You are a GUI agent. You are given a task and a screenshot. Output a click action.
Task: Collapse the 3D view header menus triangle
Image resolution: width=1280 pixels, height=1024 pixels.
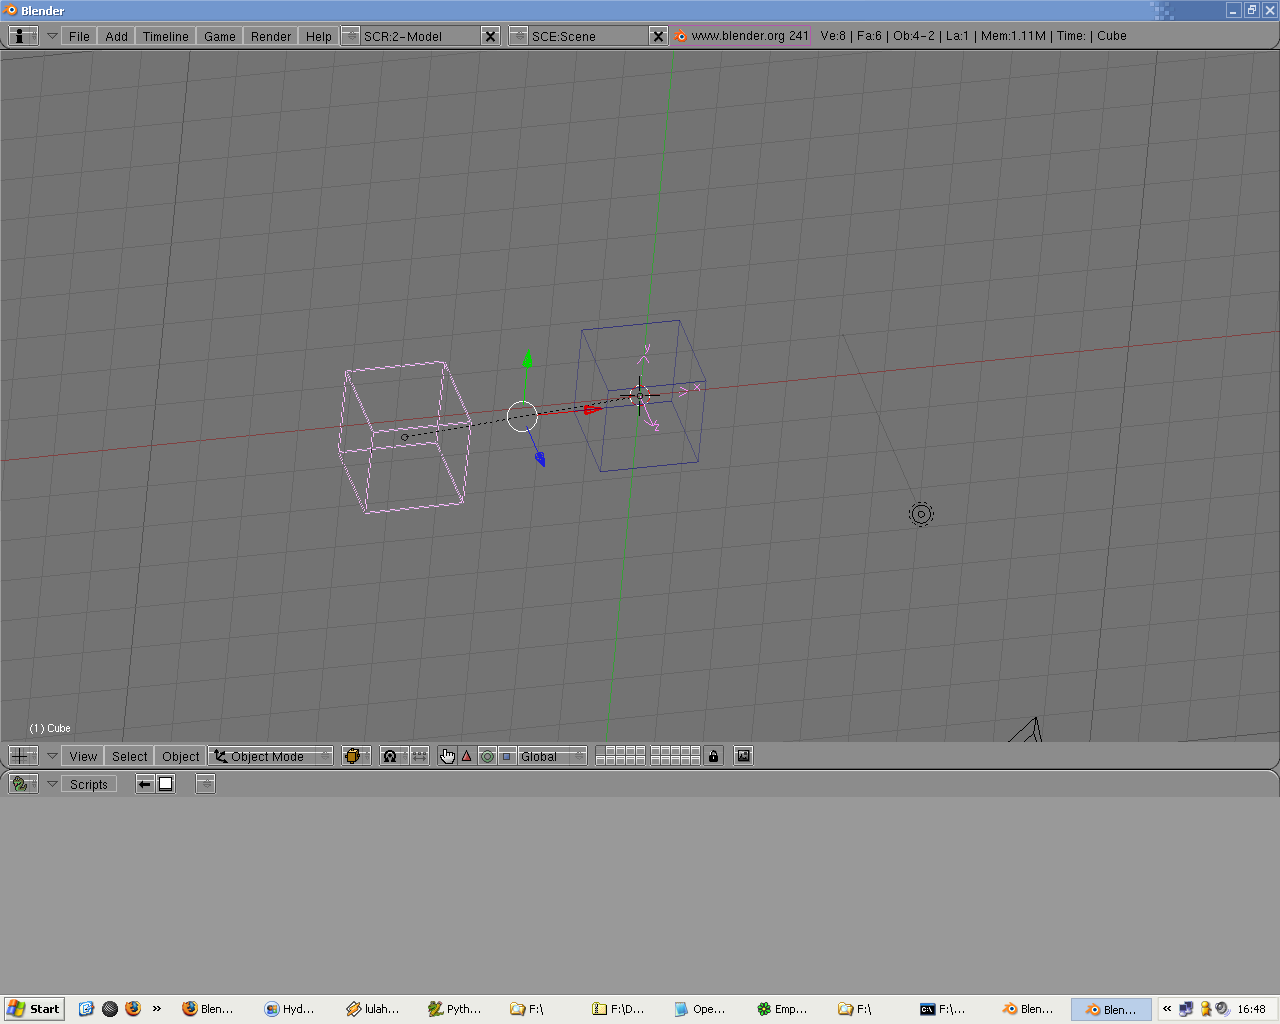pyautogui.click(x=52, y=756)
